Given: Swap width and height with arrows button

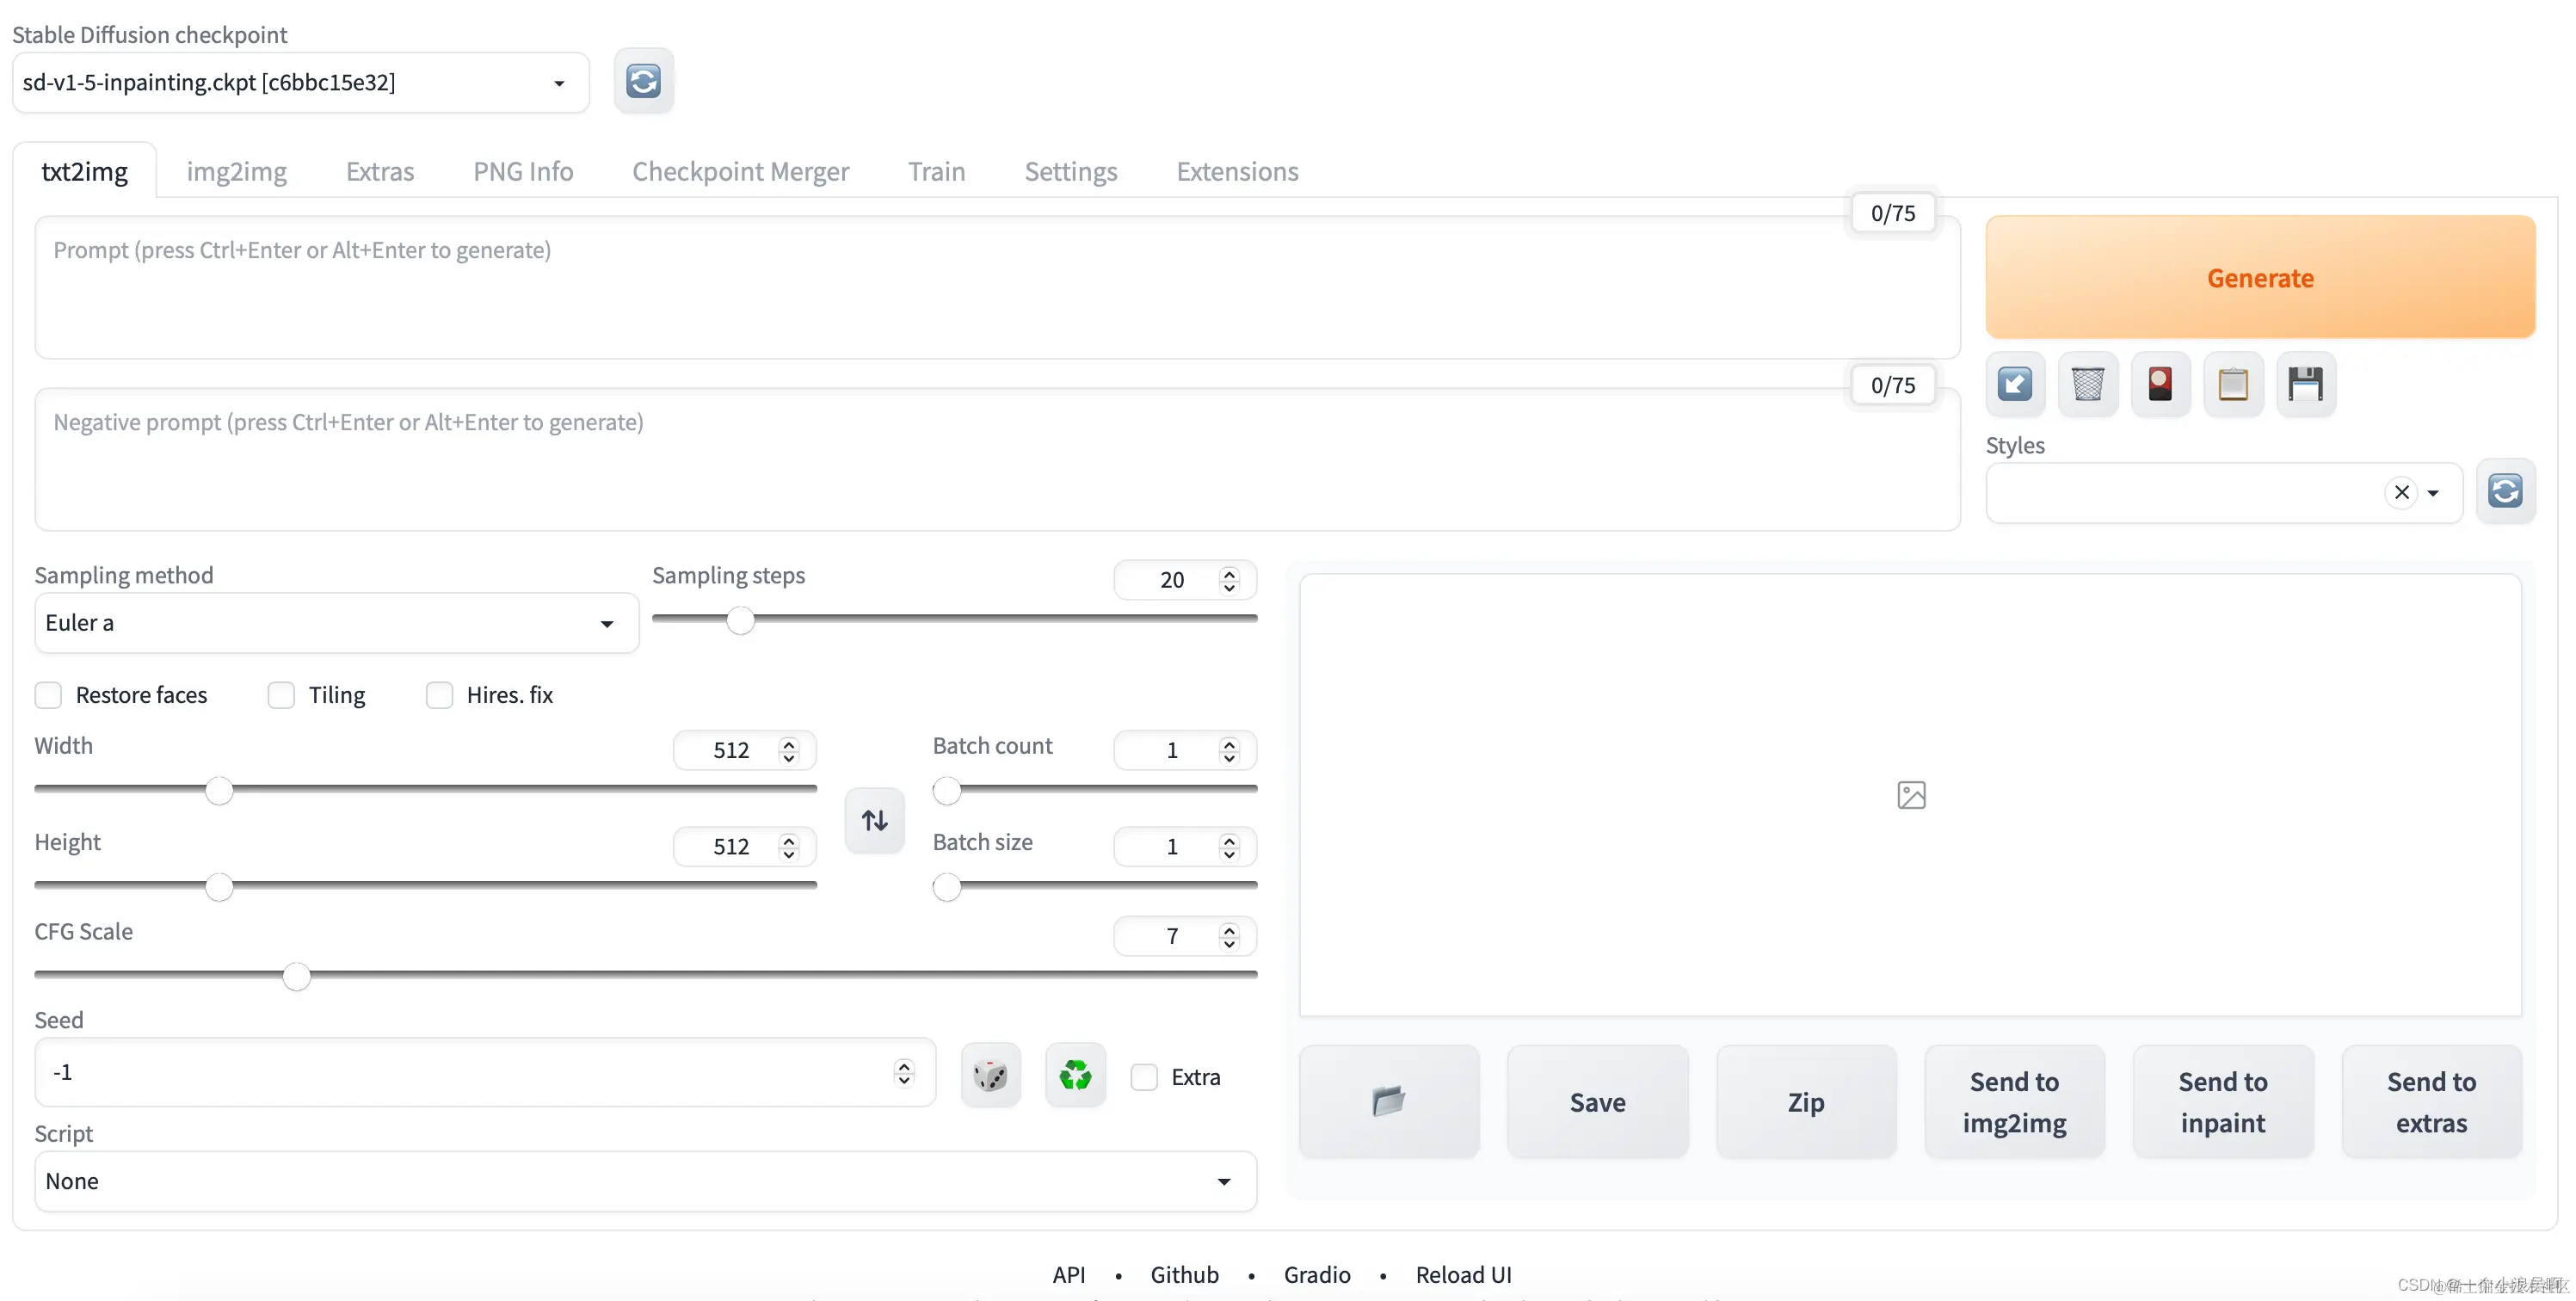Looking at the screenshot, I should coord(874,820).
